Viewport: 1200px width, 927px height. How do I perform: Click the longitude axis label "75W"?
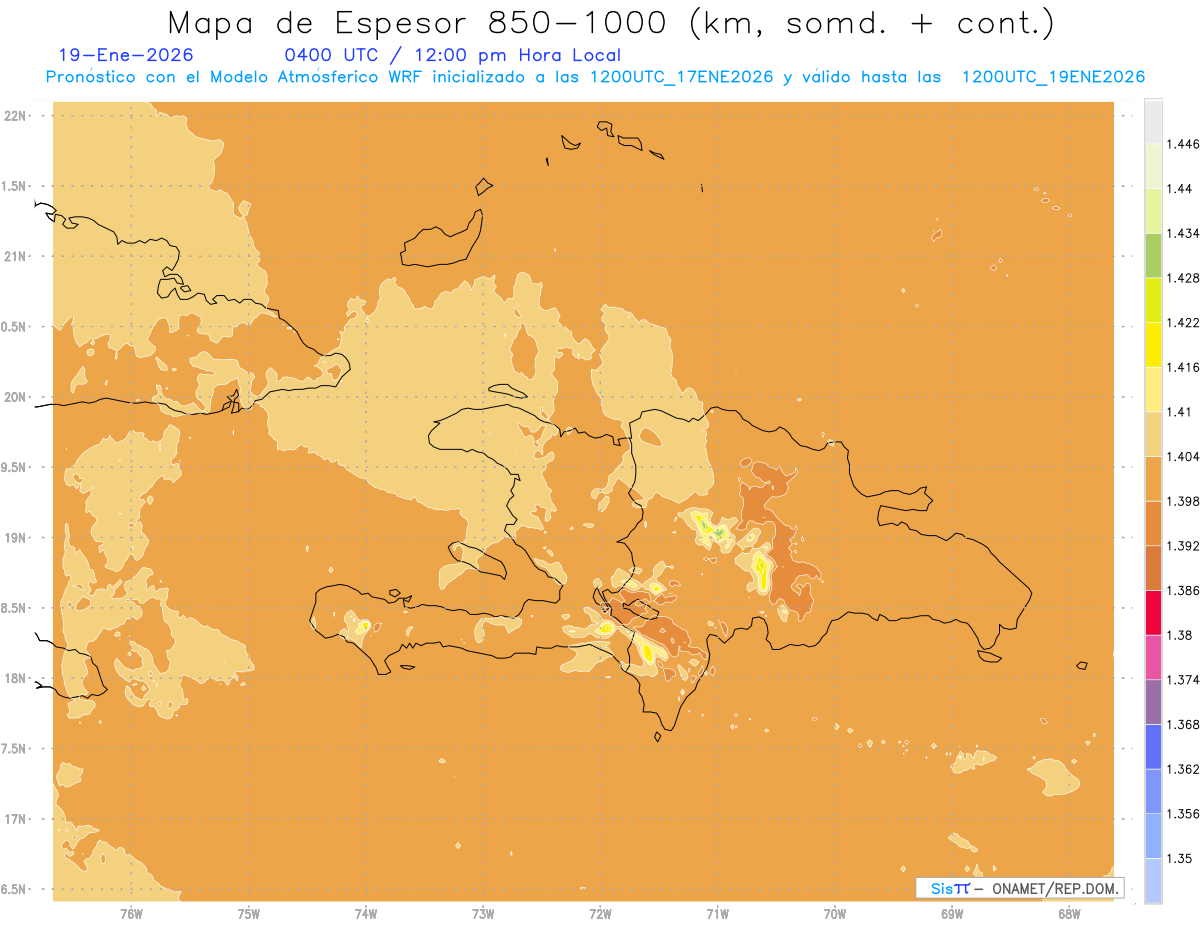click(248, 913)
